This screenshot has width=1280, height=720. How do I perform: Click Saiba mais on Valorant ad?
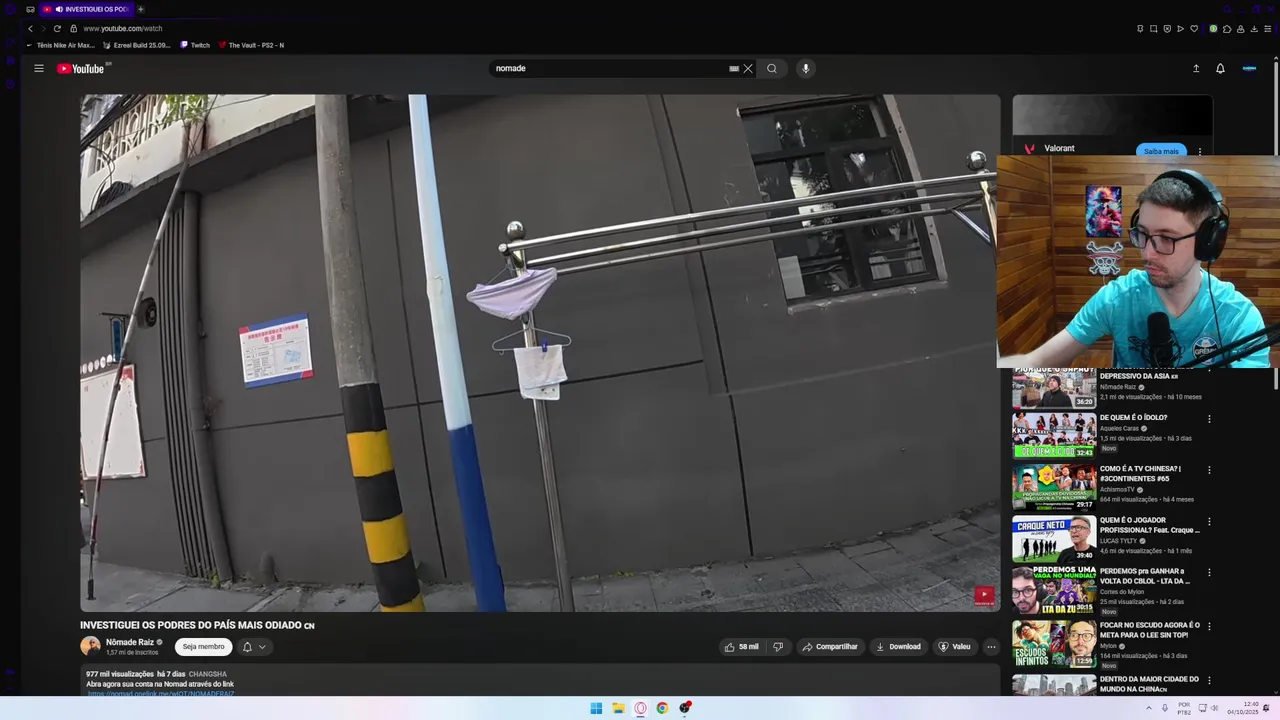click(x=1161, y=151)
